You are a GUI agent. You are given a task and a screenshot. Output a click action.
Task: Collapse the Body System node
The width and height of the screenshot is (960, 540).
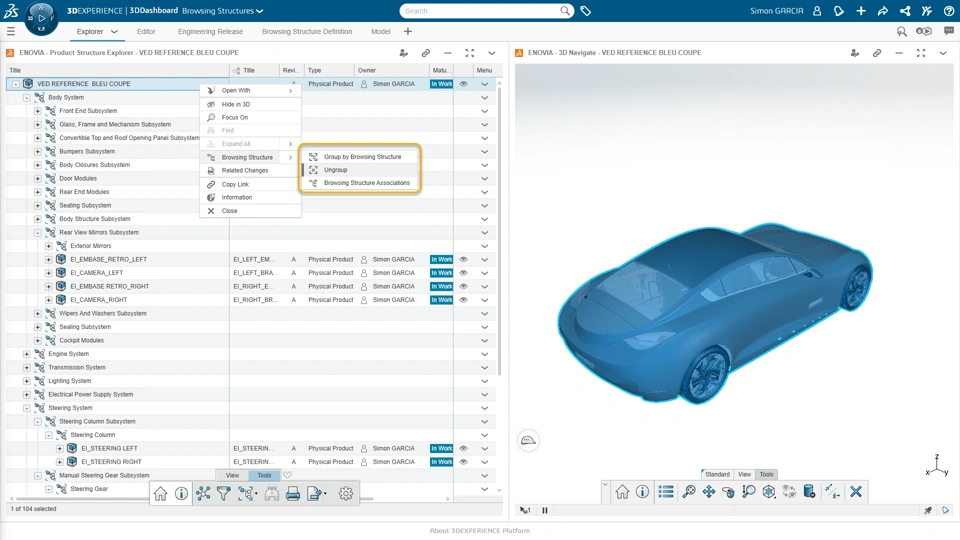pyautogui.click(x=26, y=97)
